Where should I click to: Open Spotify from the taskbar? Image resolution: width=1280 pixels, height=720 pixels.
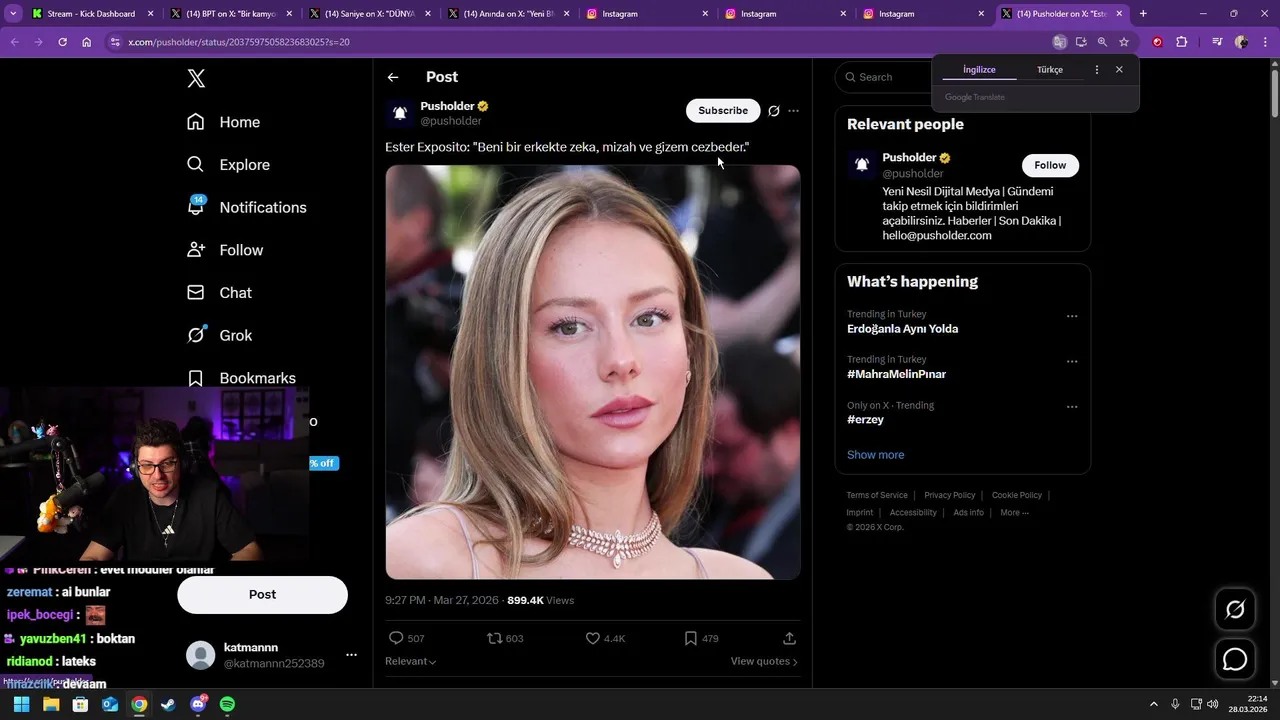click(227, 704)
